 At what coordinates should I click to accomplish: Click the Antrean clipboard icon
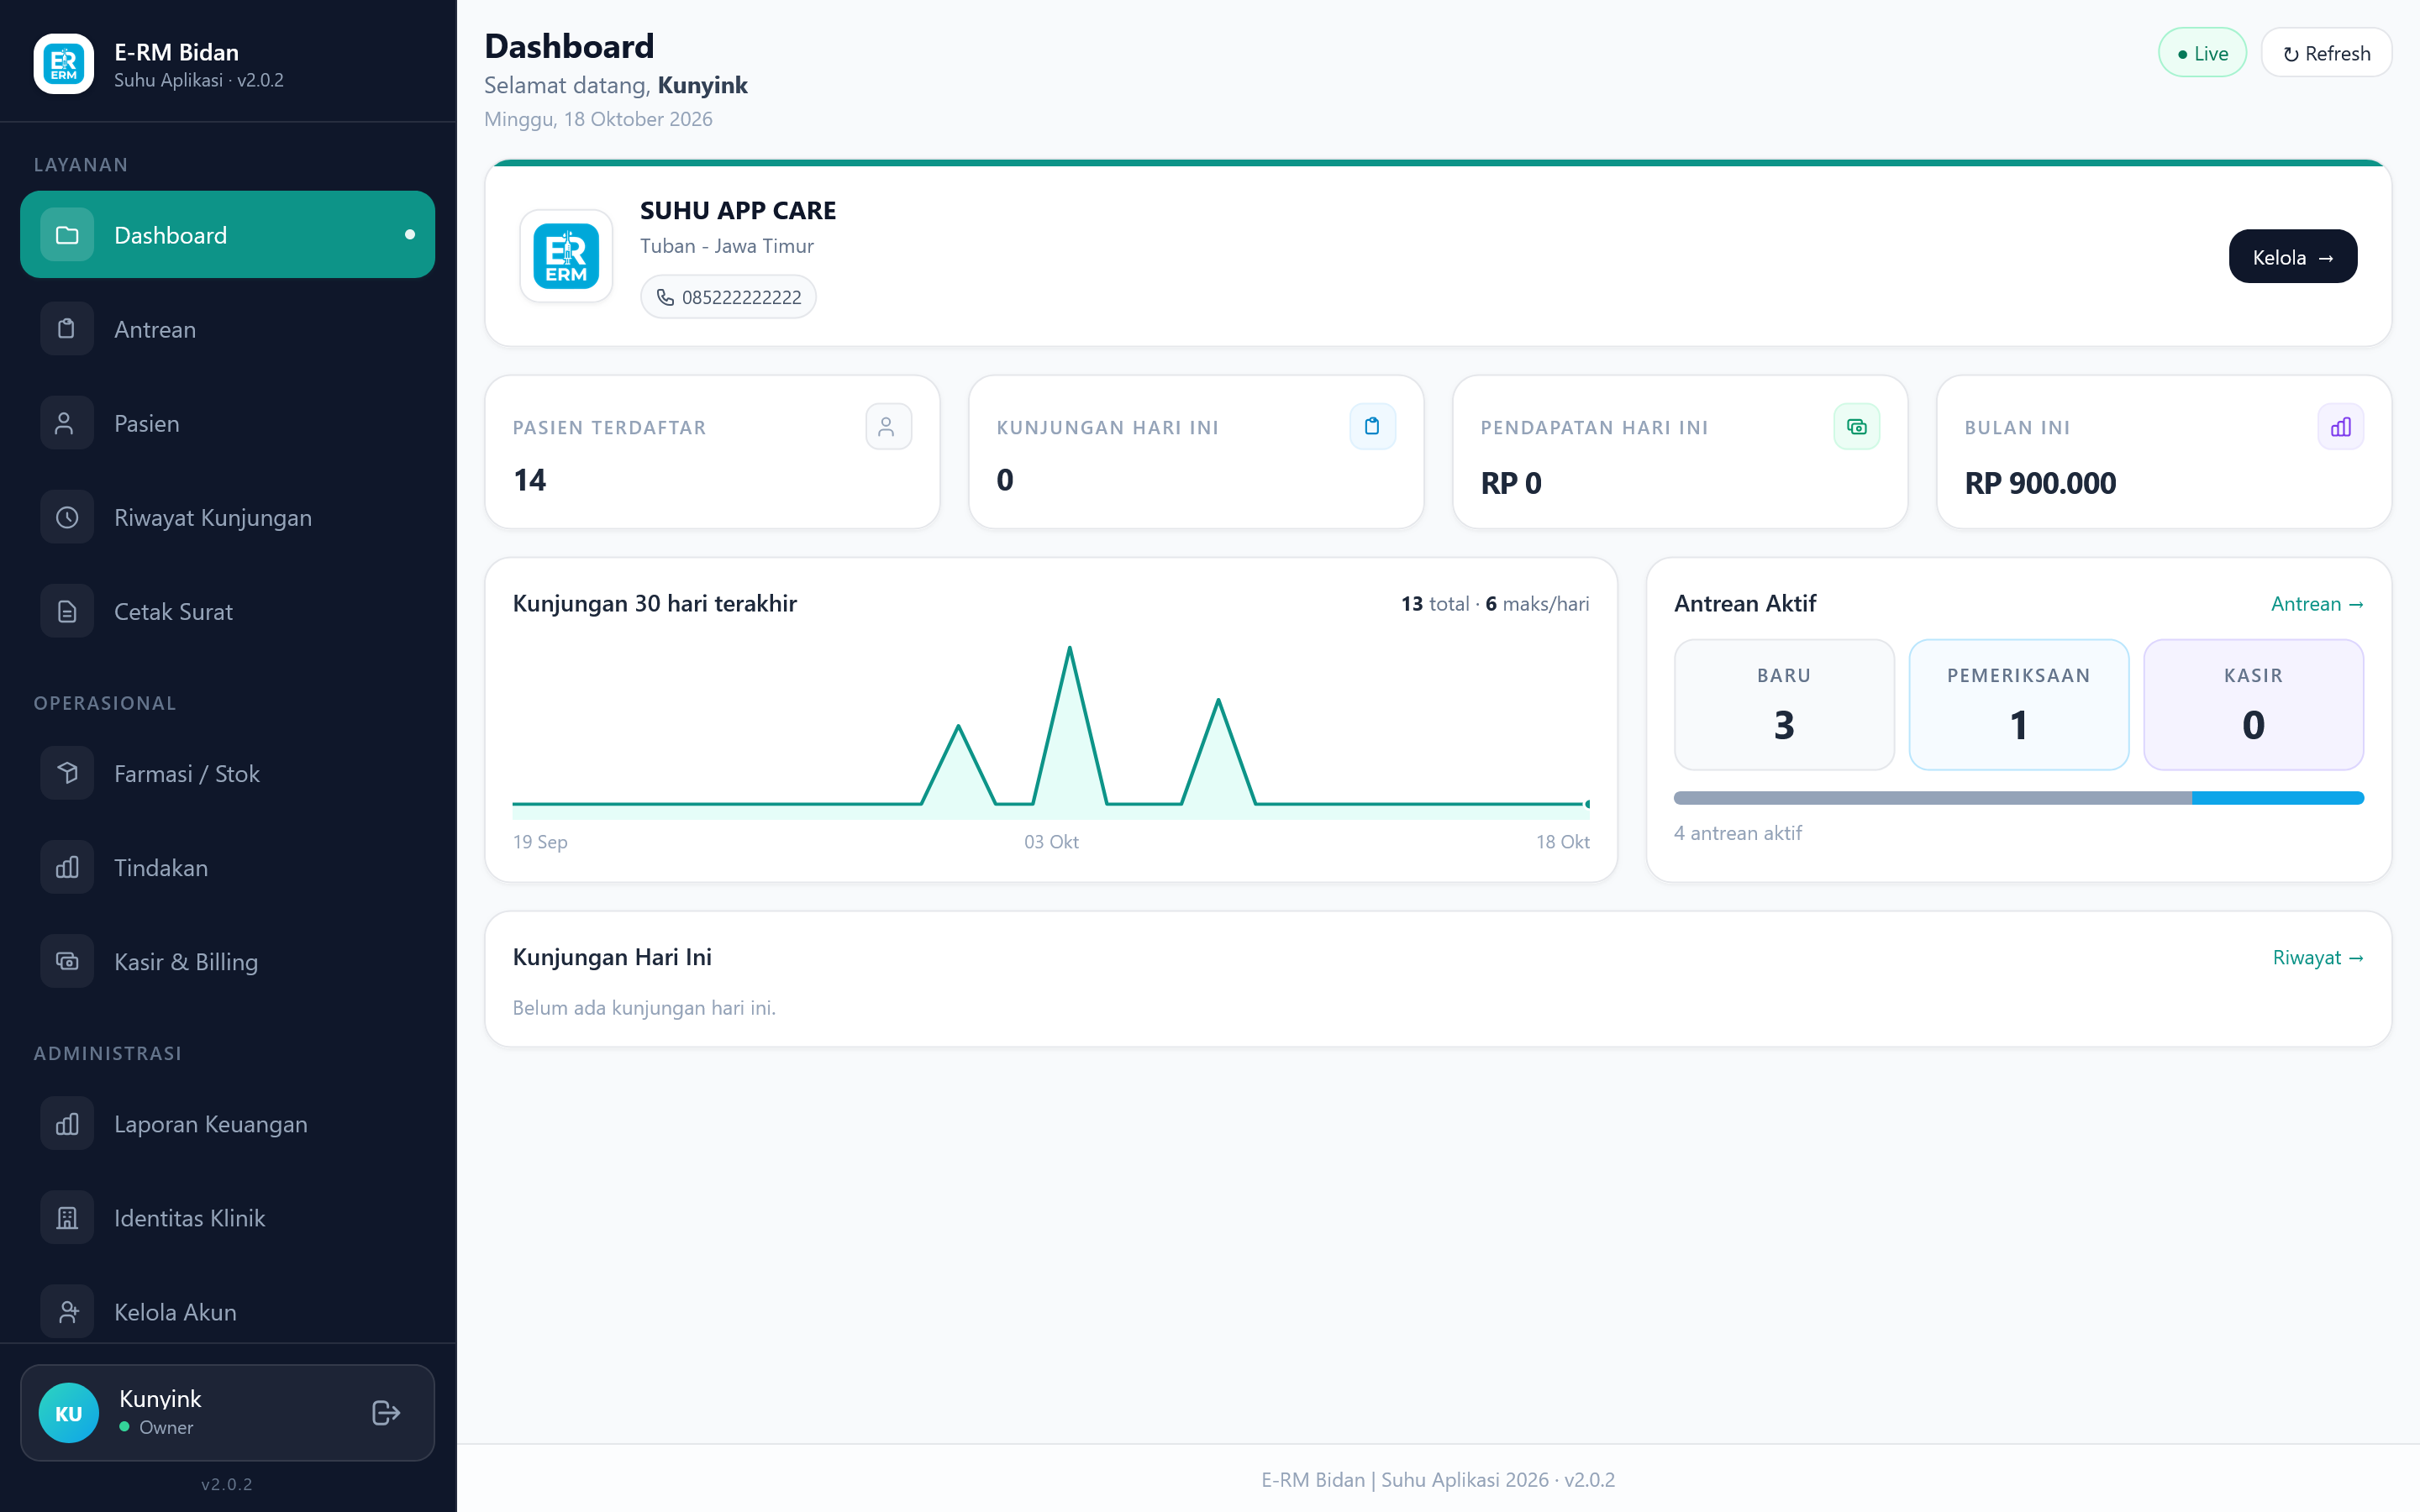pos(67,329)
